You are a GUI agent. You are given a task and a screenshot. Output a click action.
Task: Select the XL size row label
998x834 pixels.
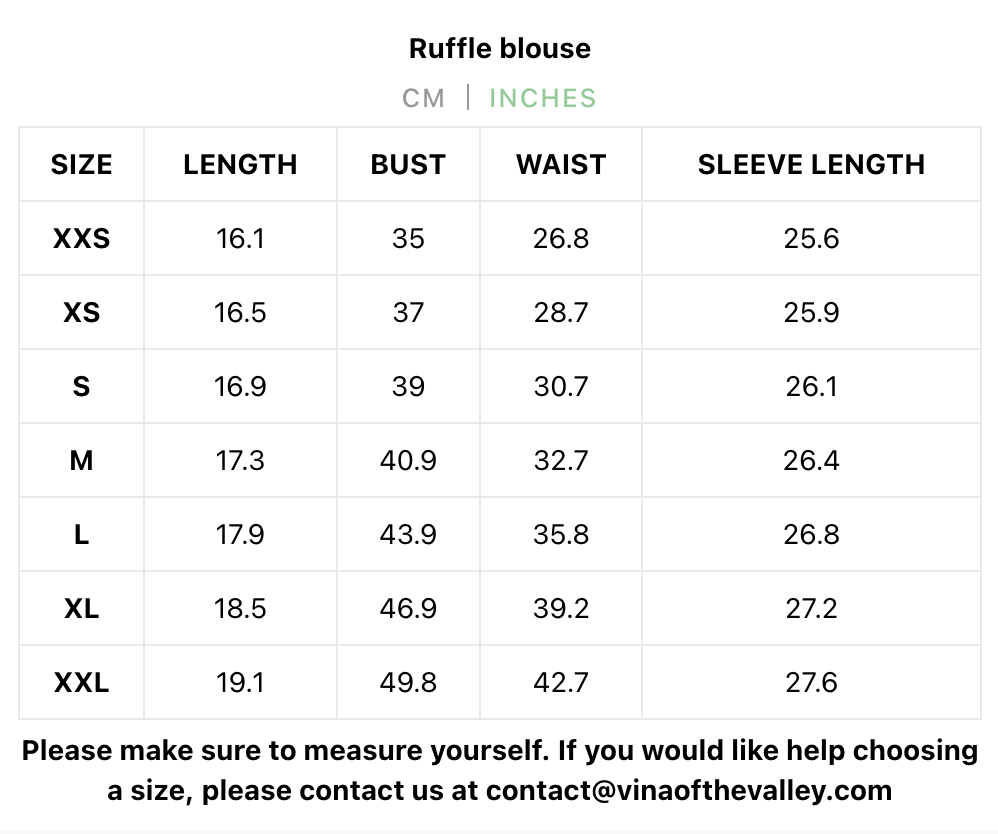[x=81, y=609]
